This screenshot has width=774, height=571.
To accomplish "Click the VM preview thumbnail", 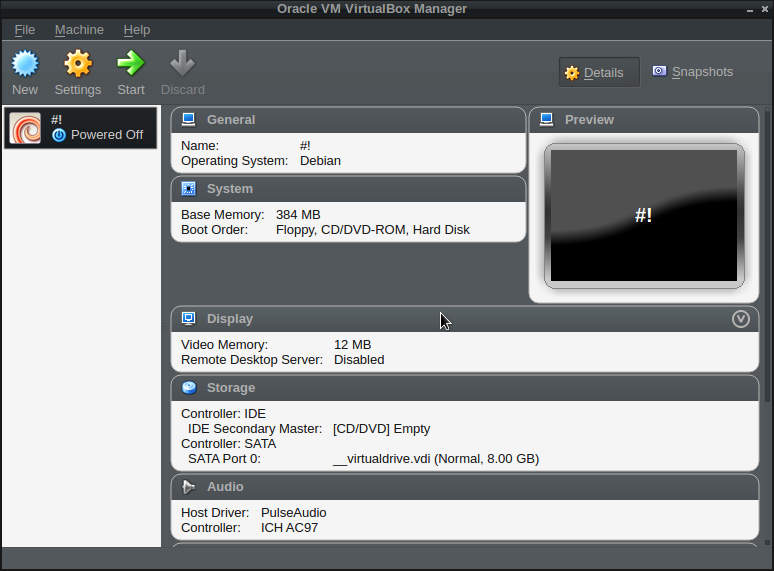I will tap(644, 216).
